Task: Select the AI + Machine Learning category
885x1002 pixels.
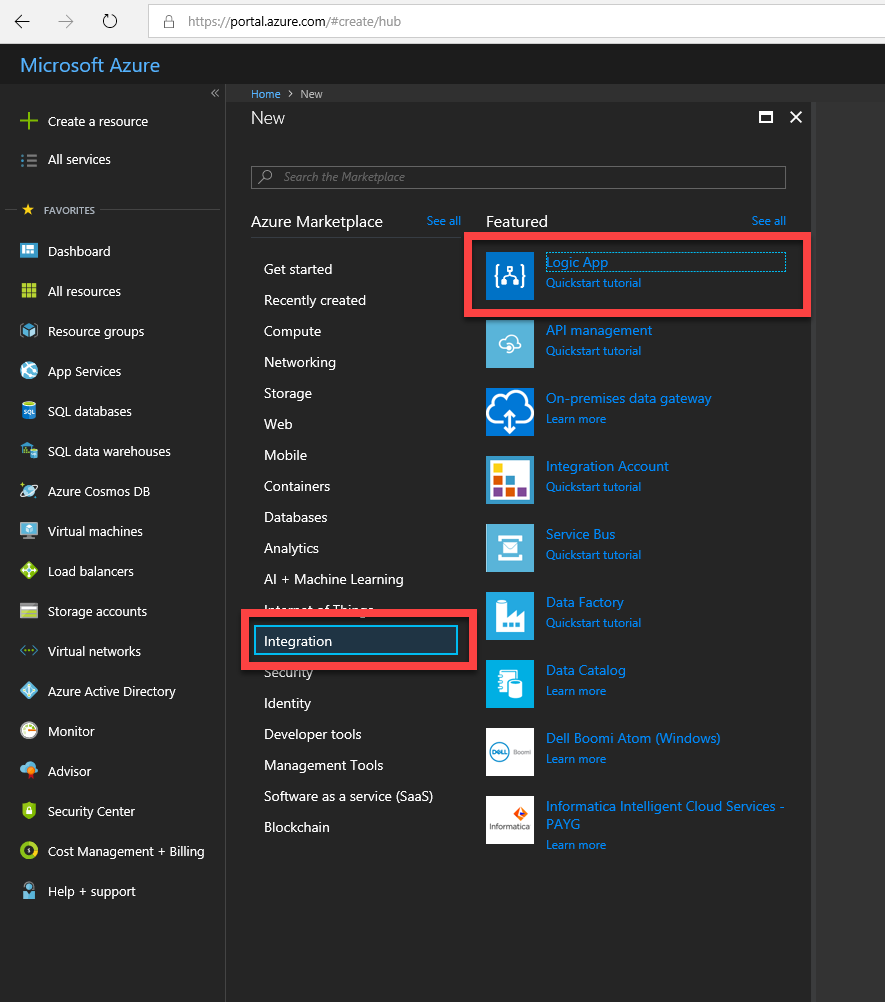Action: click(x=334, y=579)
